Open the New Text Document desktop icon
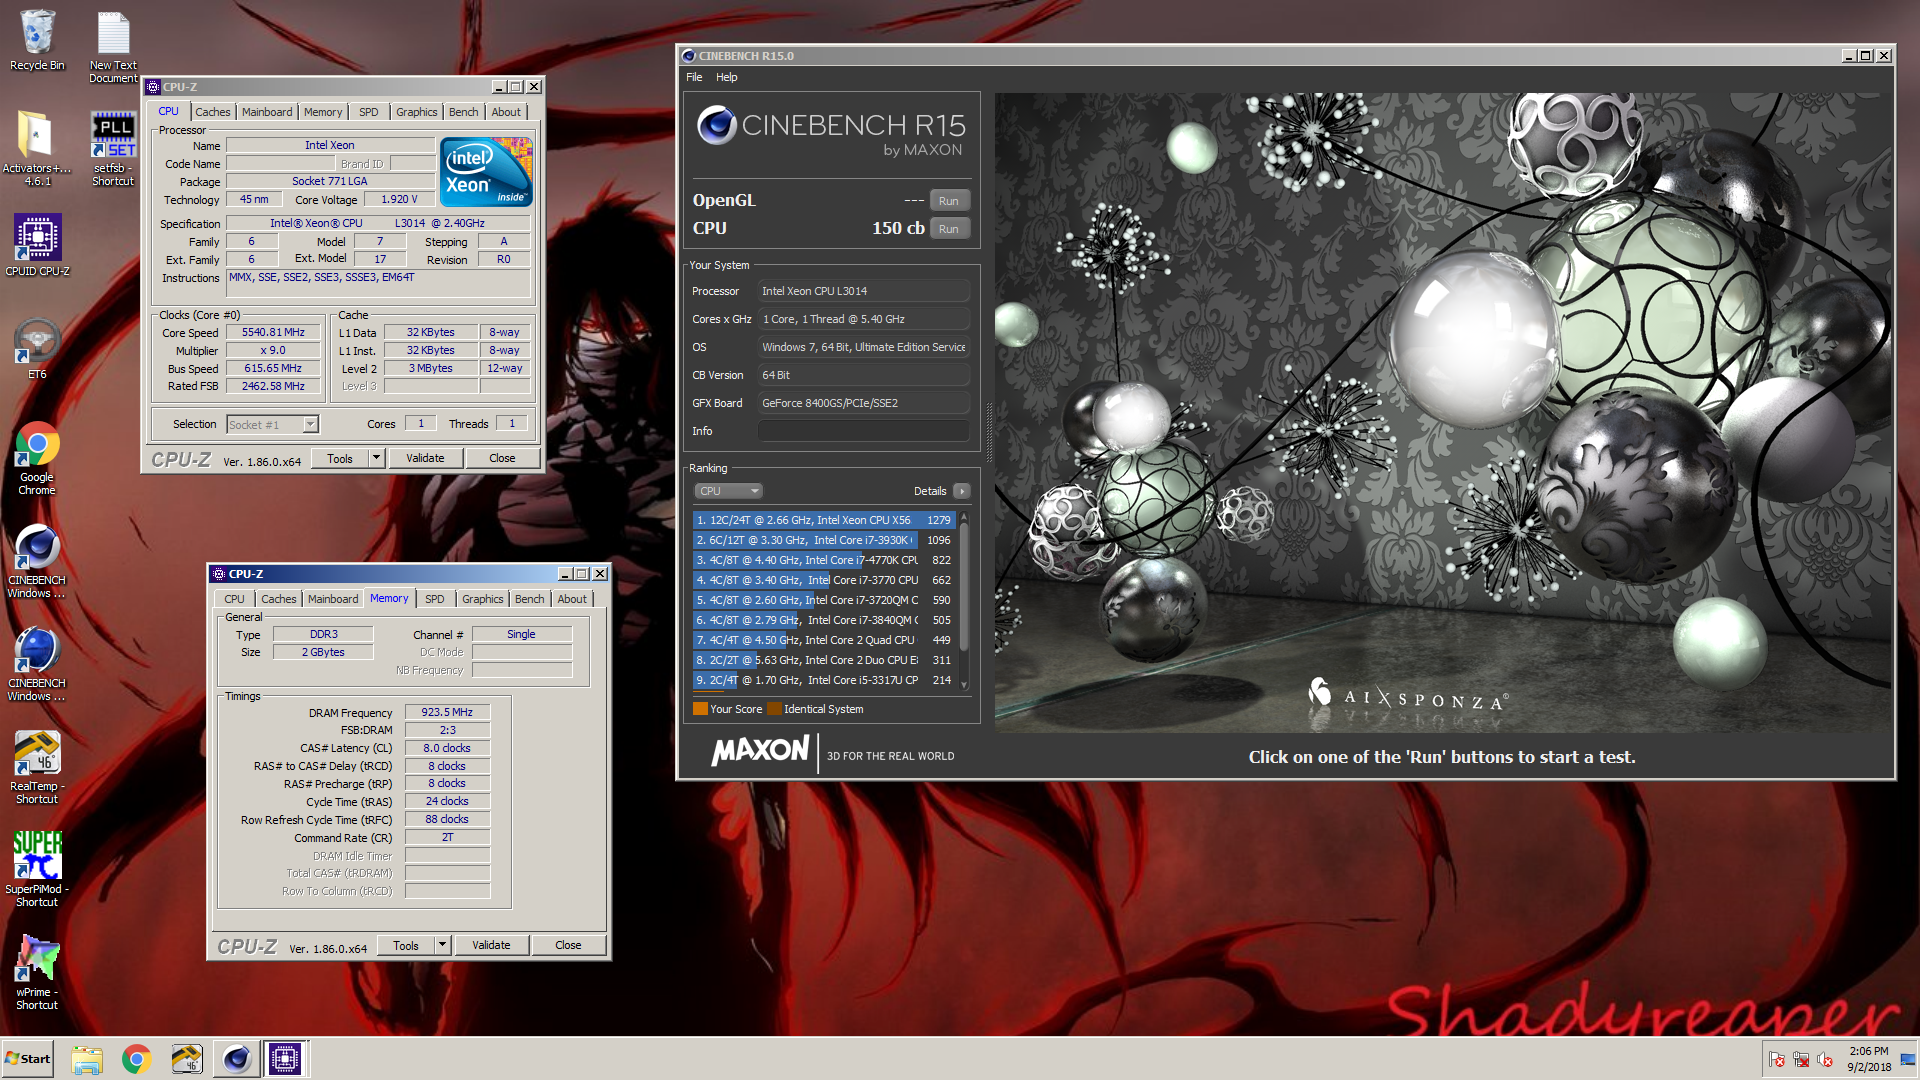This screenshot has height=1080, width=1920. tap(113, 46)
